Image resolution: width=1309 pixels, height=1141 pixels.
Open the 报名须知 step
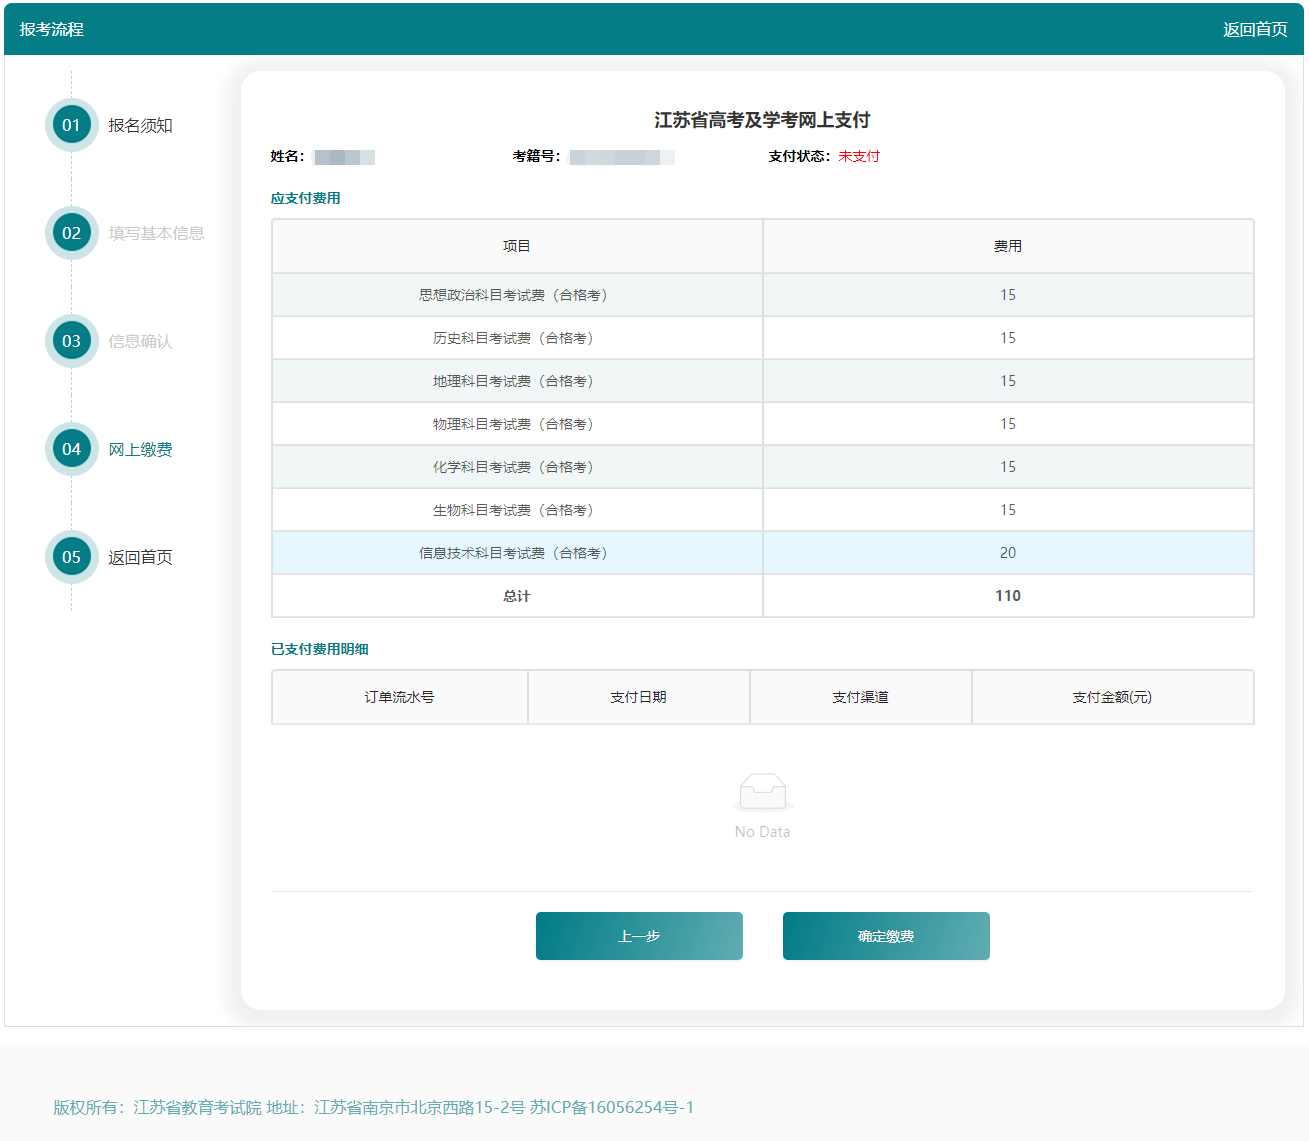click(140, 125)
